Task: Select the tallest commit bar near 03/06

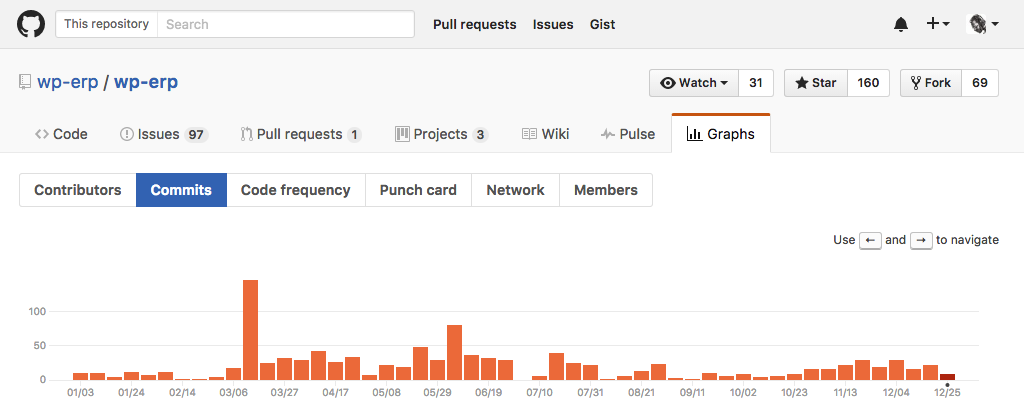Action: tap(251, 330)
